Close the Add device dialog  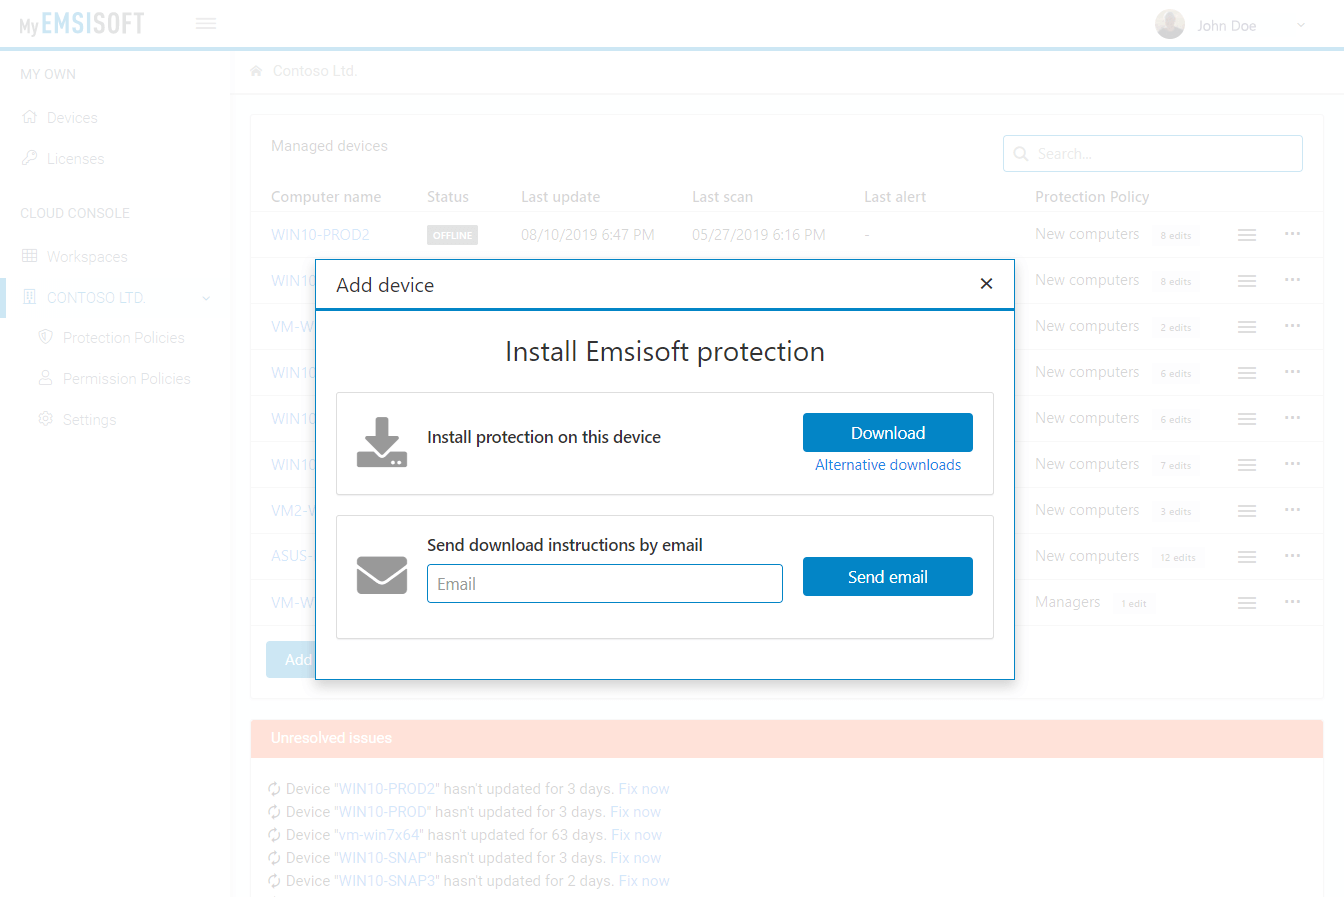(986, 284)
